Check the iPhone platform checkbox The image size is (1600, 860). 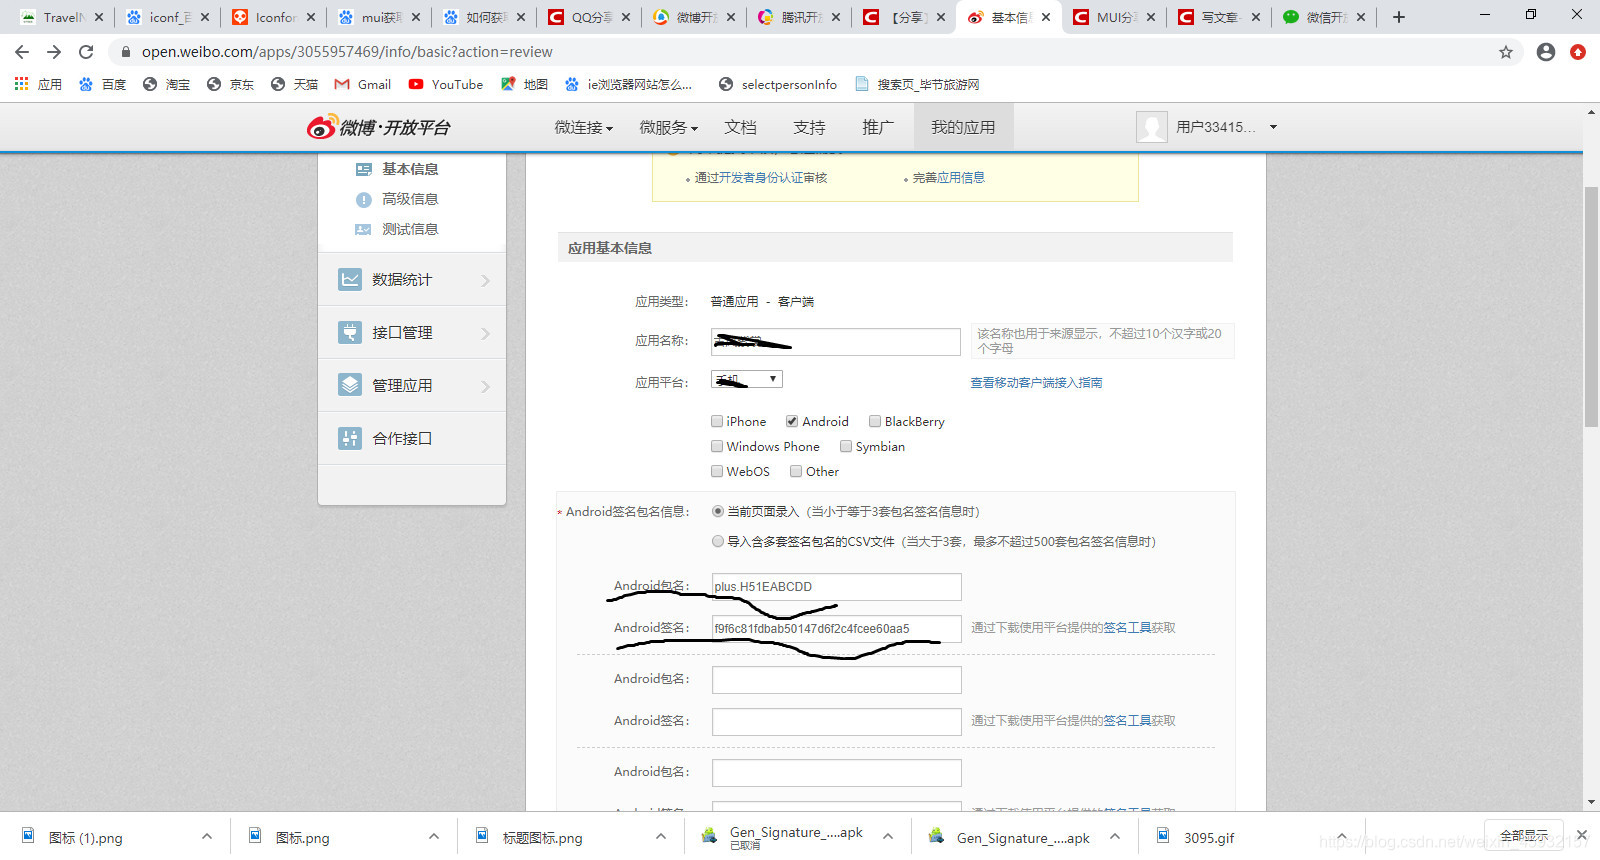pos(717,421)
